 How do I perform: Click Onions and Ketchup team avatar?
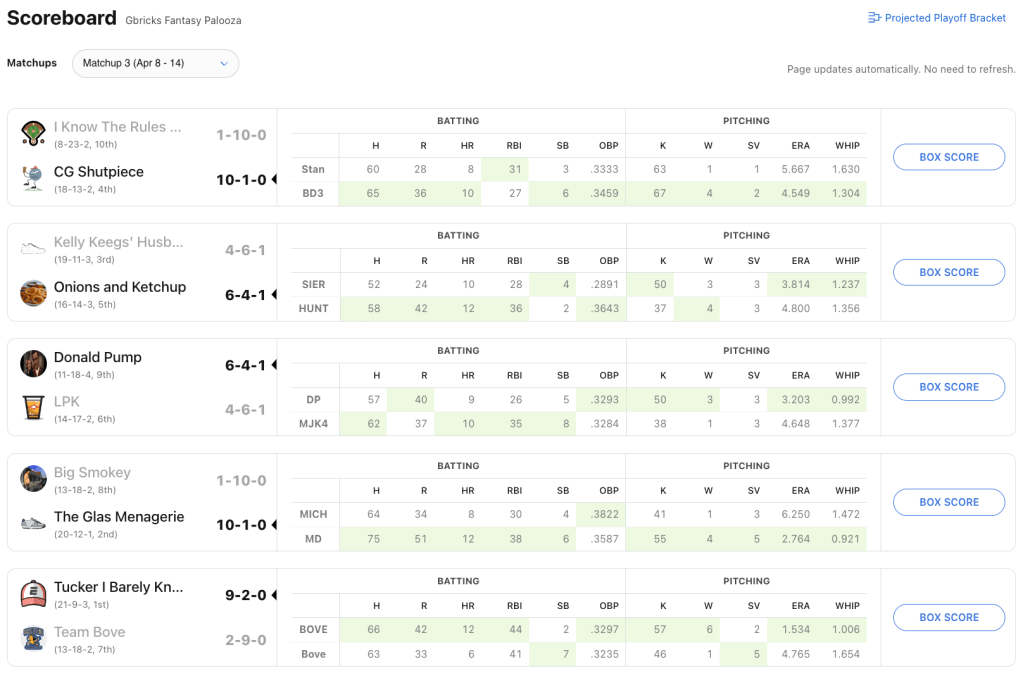point(33,293)
